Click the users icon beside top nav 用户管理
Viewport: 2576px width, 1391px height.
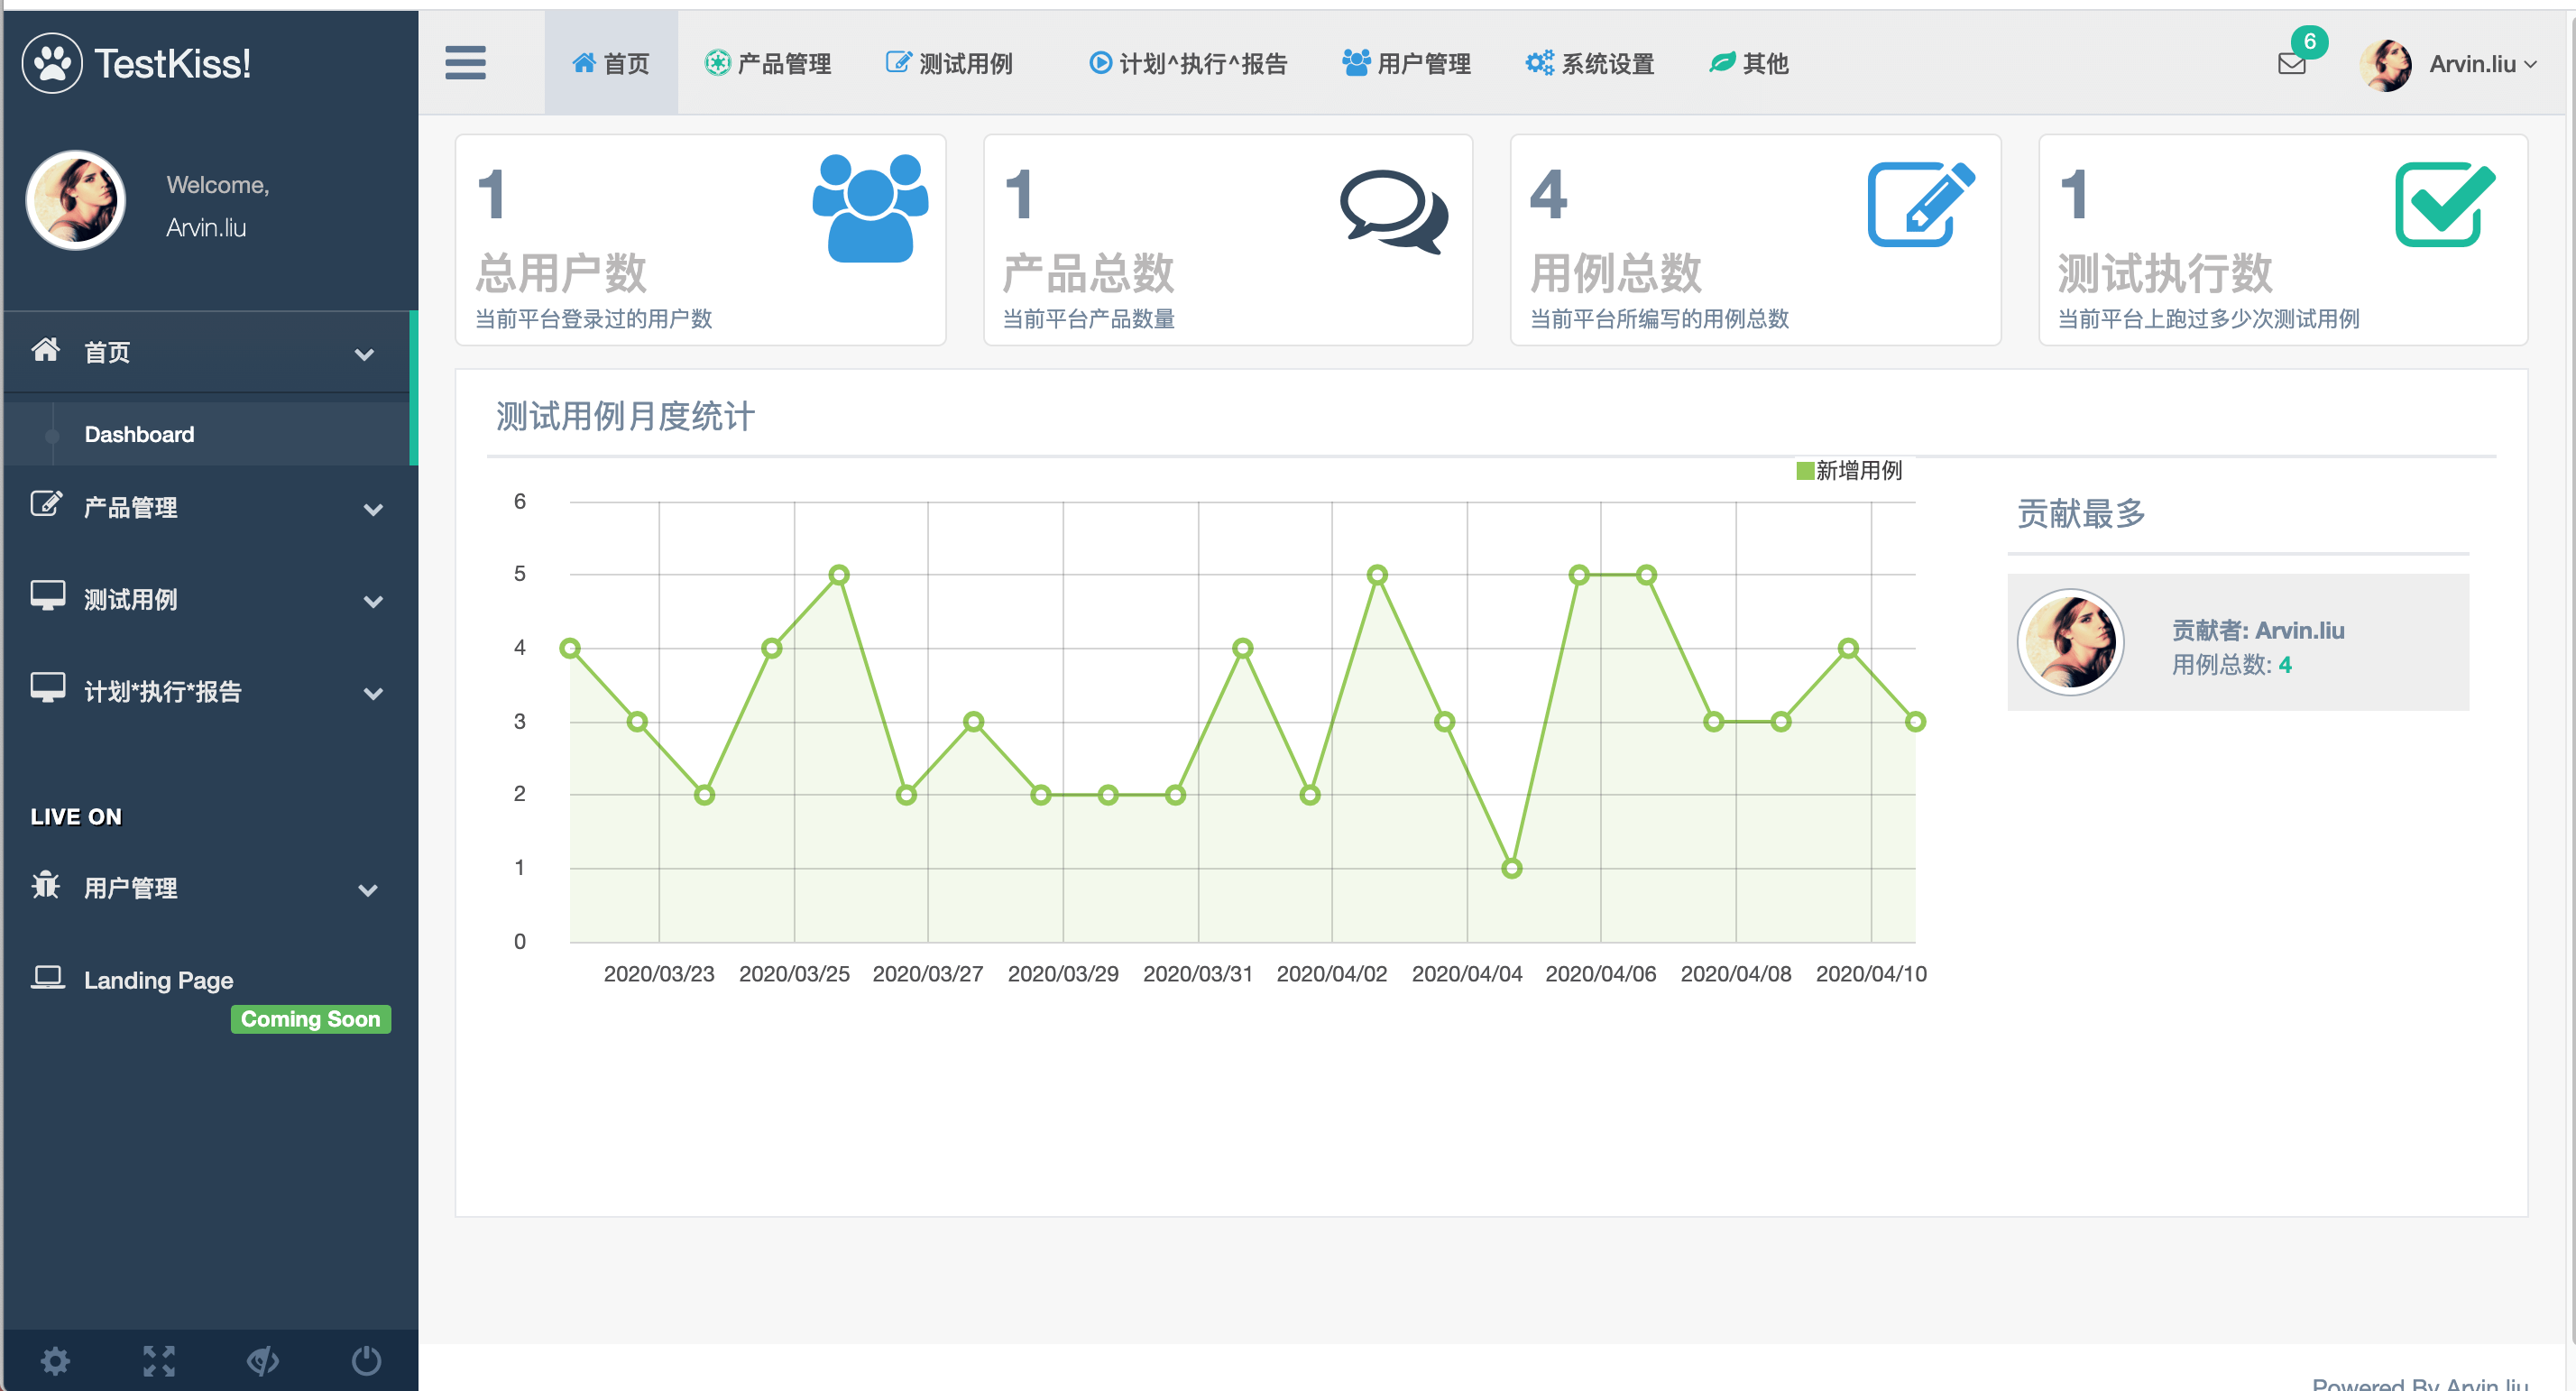tap(1355, 63)
